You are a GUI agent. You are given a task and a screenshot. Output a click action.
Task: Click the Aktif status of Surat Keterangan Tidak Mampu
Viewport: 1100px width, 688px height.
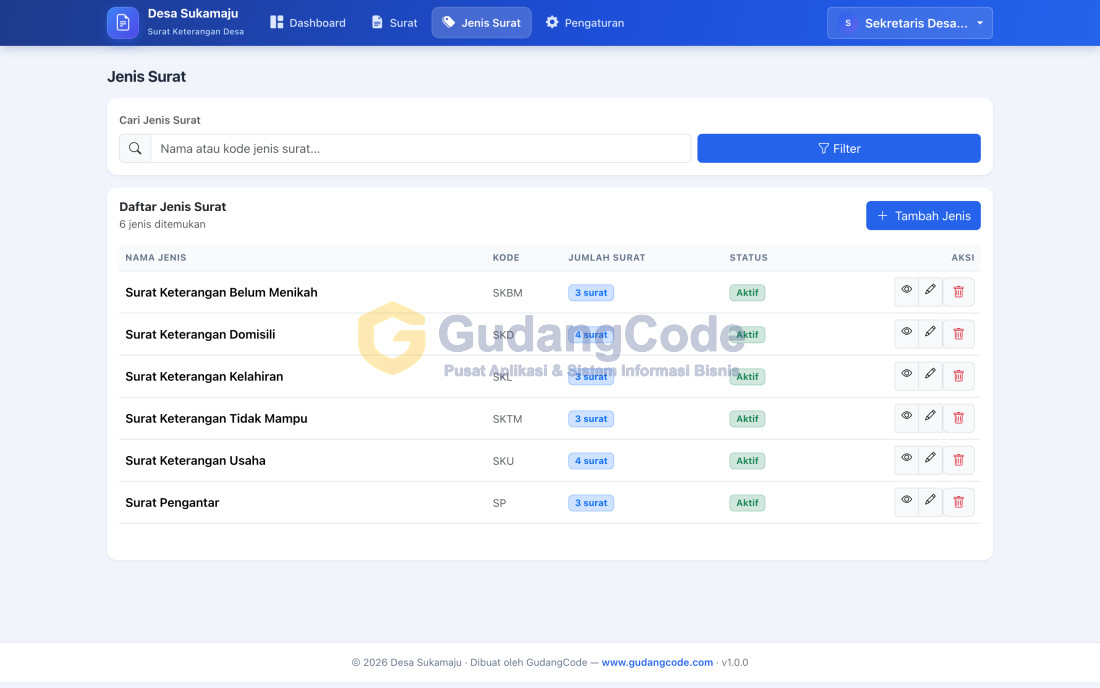[747, 419]
